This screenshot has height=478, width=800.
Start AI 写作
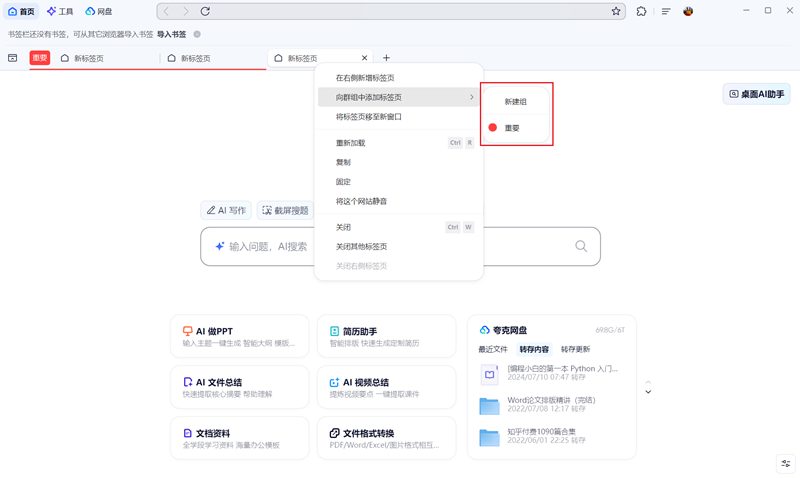tap(226, 210)
